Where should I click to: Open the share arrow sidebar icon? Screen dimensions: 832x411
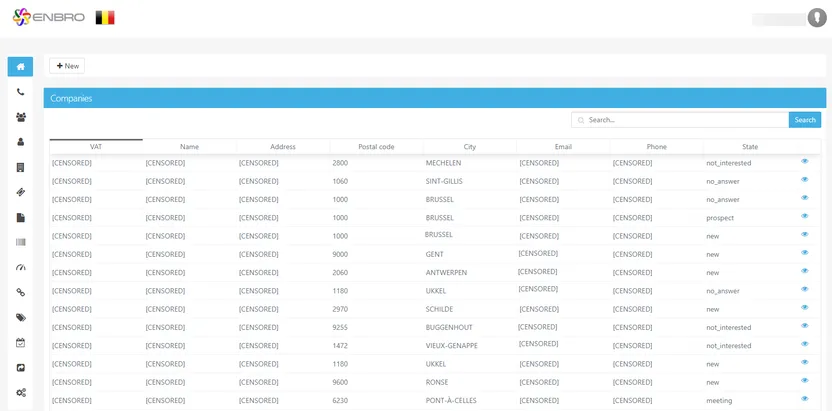(21, 368)
